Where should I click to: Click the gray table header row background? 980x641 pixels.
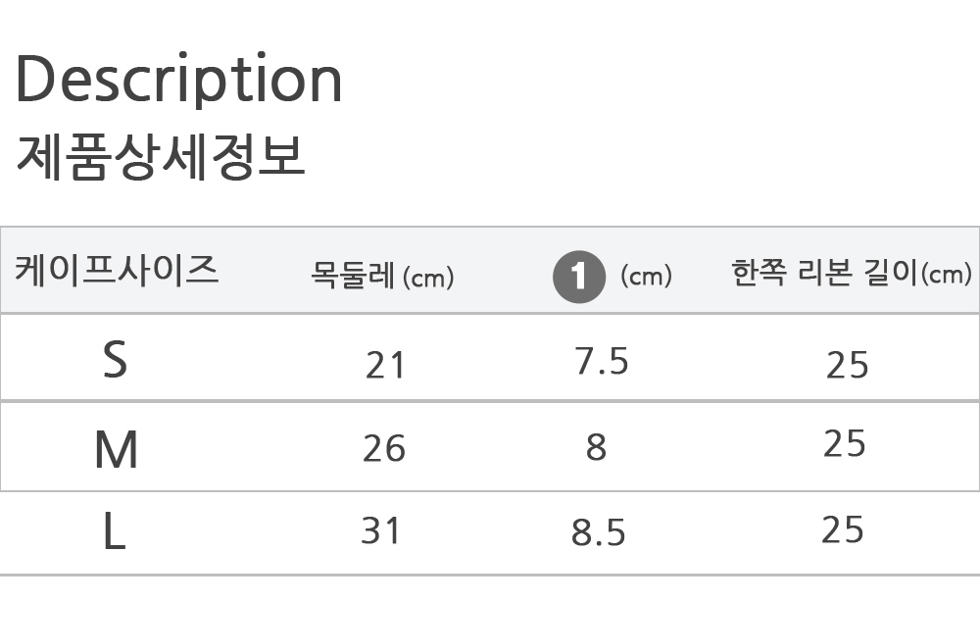pyautogui.click(x=490, y=271)
